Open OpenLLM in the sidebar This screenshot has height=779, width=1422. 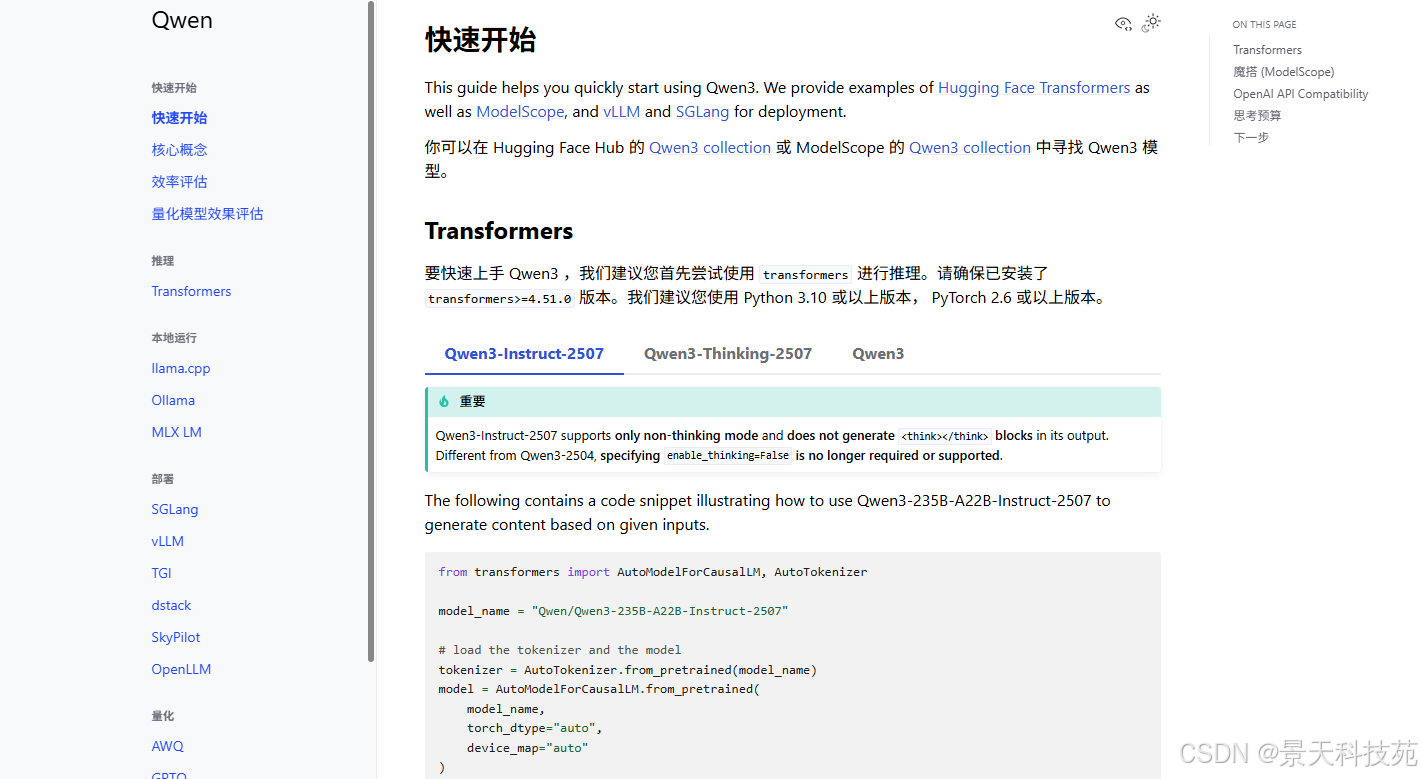(181, 669)
